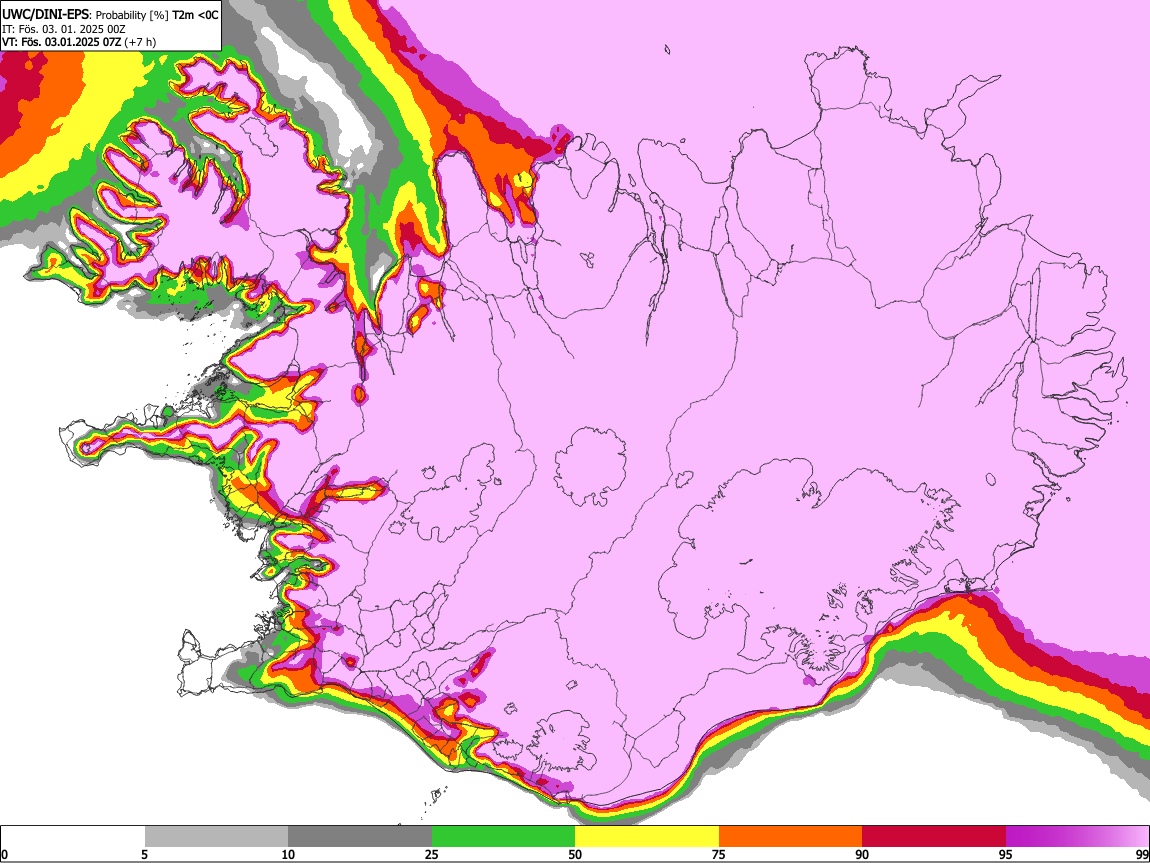1150x863 pixels.
Task: Click the 'UWC/DINI-EPS' title text
Action: [x=45, y=14]
